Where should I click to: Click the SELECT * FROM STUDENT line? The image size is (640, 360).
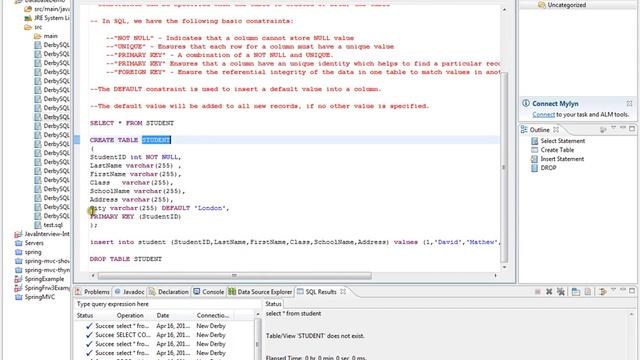(132, 123)
